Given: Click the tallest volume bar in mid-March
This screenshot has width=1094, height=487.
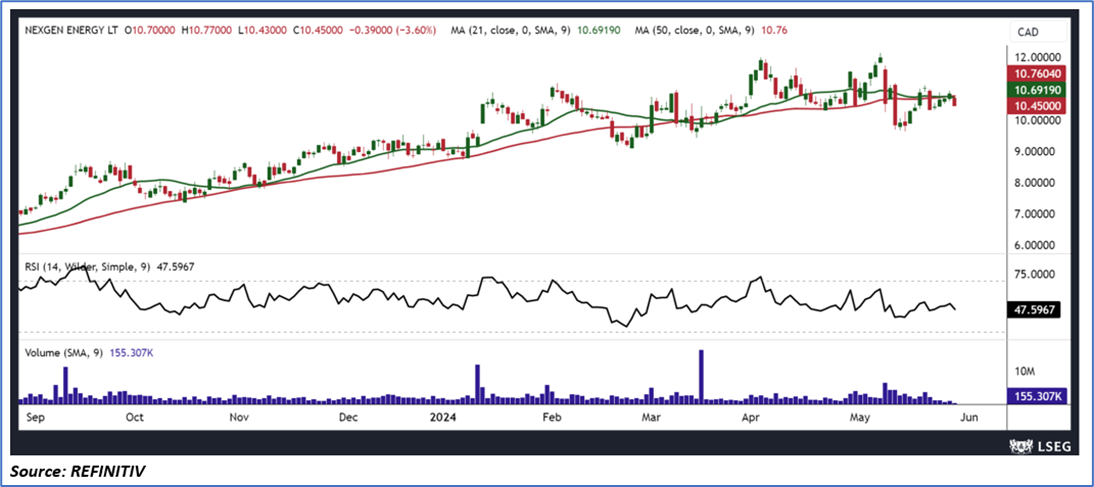Looking at the screenshot, I should pos(701,377).
